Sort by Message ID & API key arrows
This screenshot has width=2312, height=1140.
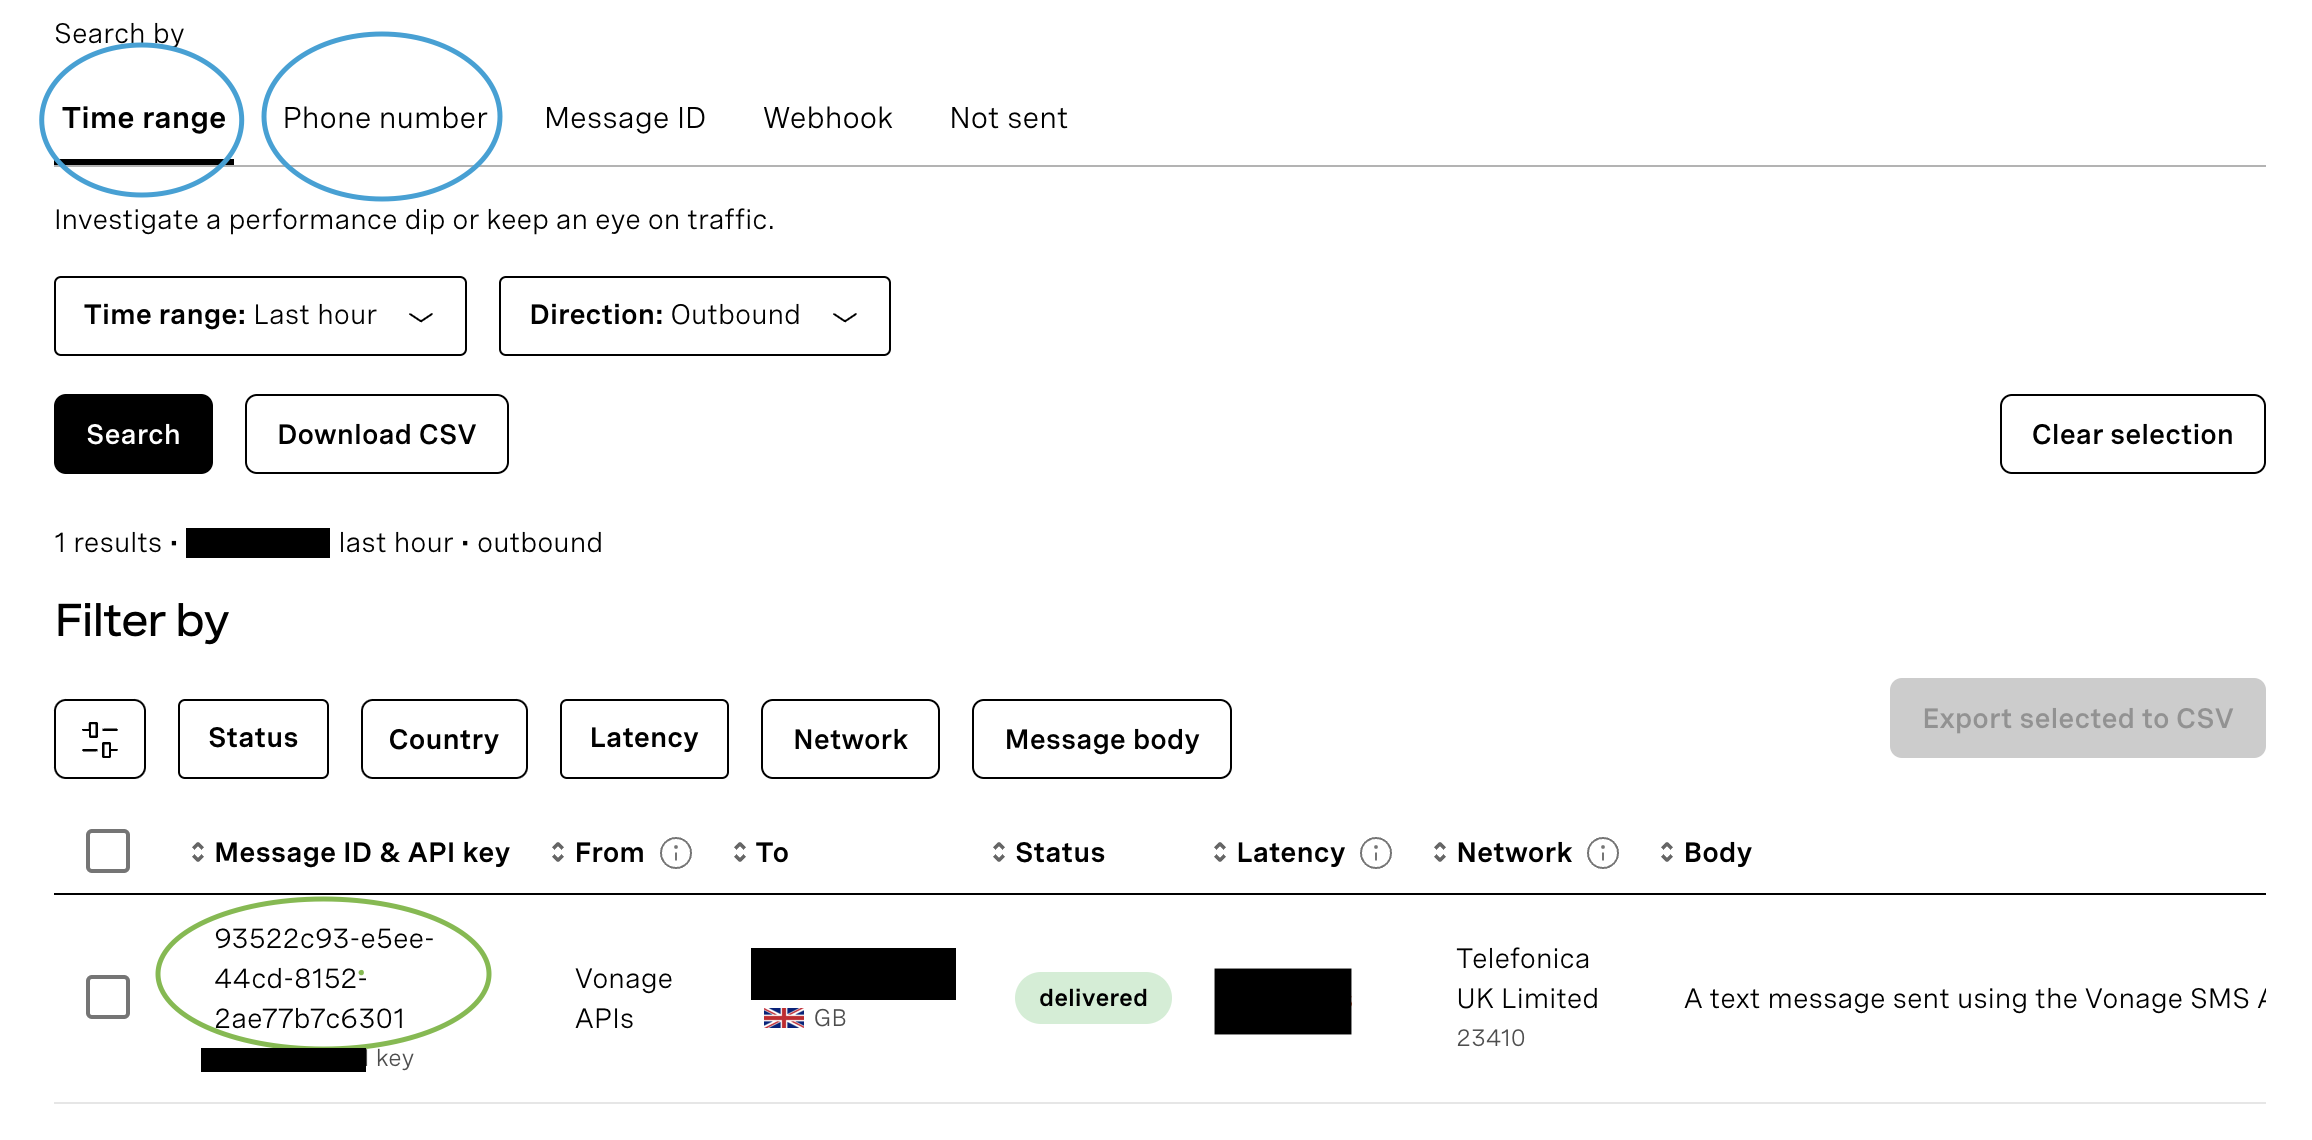(198, 853)
